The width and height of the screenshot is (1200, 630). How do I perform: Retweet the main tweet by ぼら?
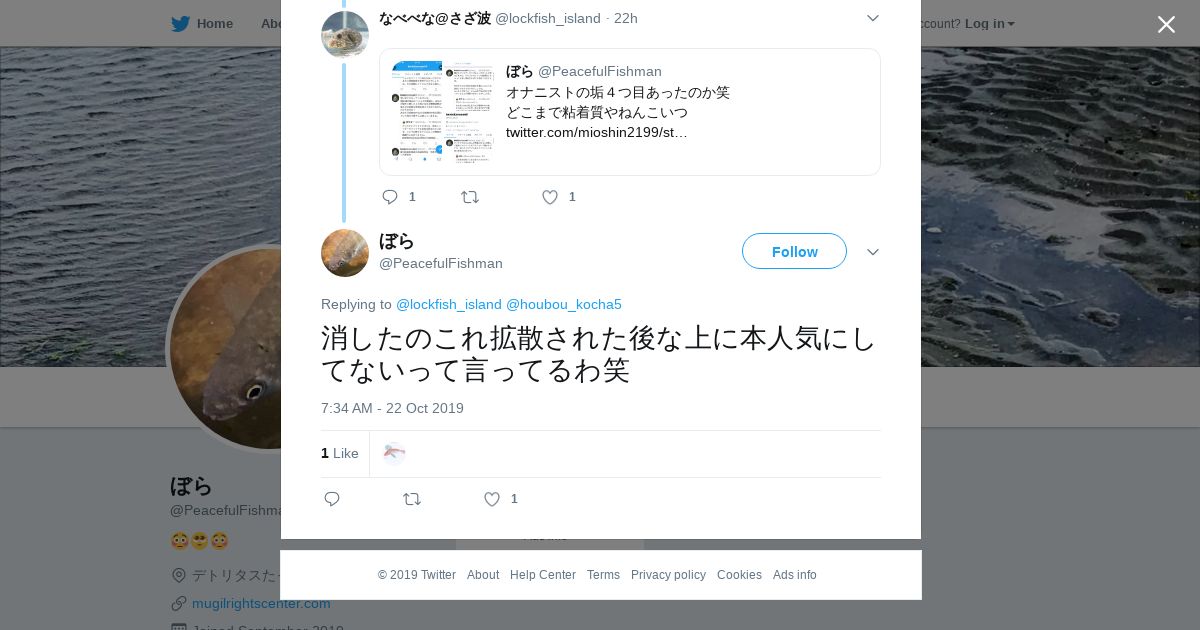pos(412,499)
